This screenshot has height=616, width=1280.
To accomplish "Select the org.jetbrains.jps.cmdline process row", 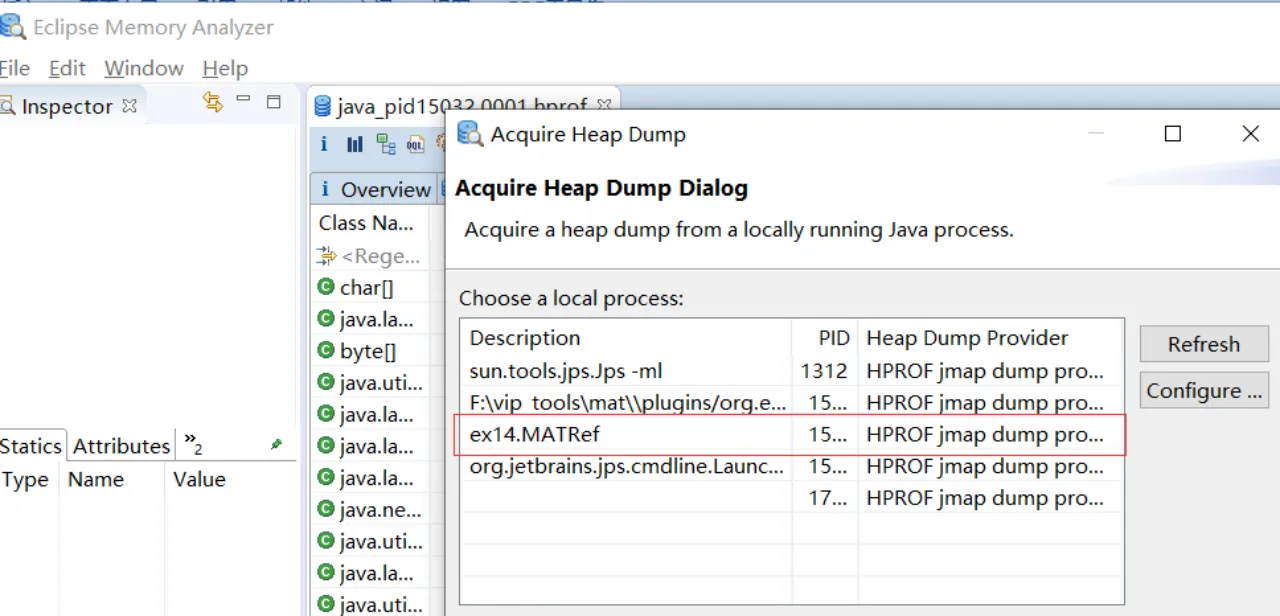I will pyautogui.click(x=790, y=467).
